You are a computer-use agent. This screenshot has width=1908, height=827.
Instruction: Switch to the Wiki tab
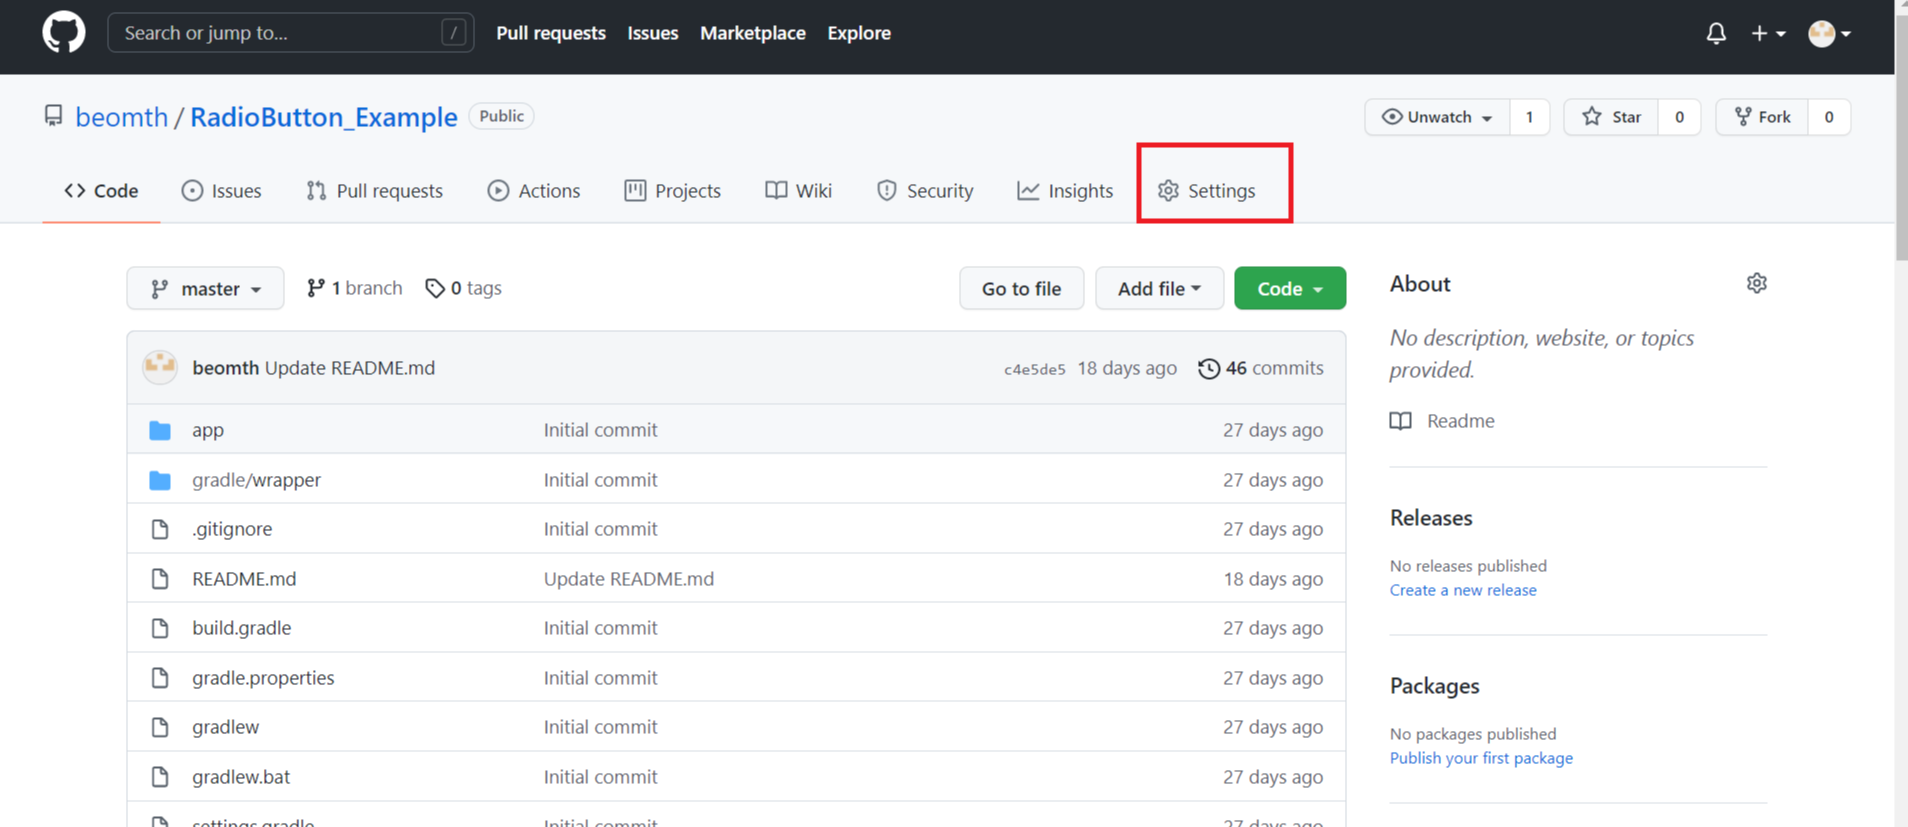[798, 191]
